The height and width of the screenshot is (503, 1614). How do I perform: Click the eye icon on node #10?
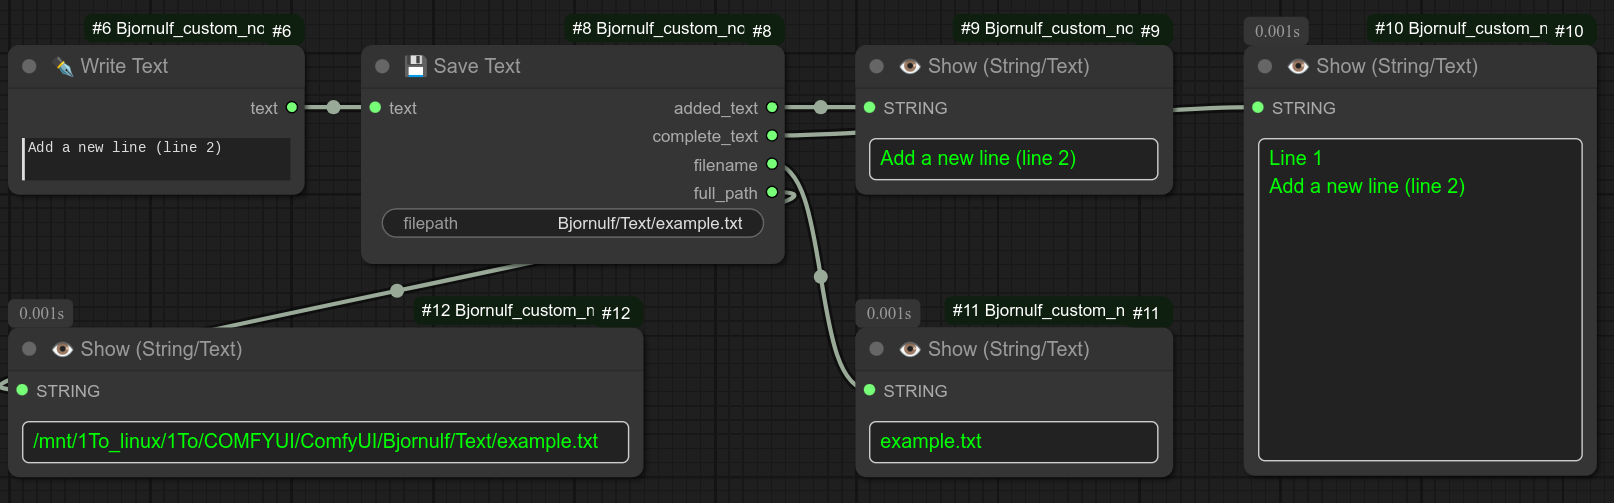(1298, 67)
